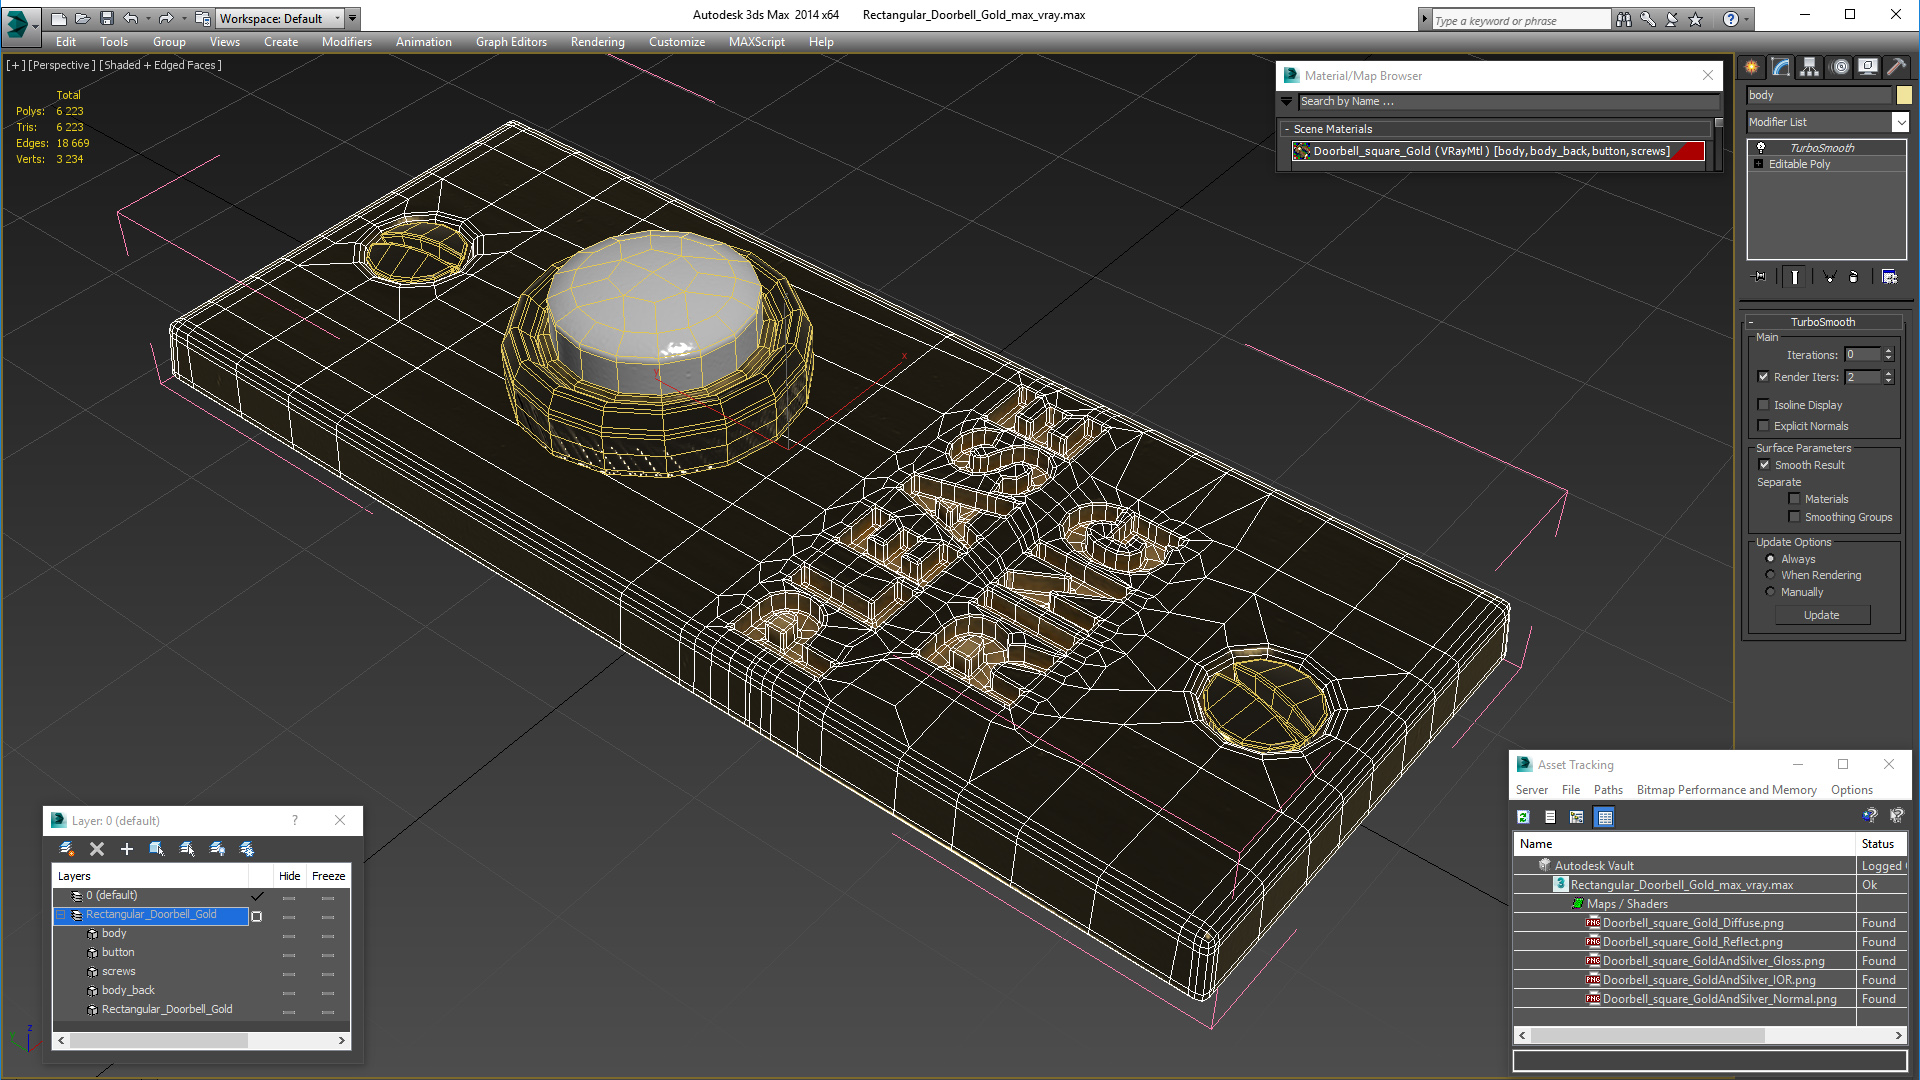The image size is (1920, 1080).
Task: Select the When Rendering radio option
Action: click(1771, 575)
